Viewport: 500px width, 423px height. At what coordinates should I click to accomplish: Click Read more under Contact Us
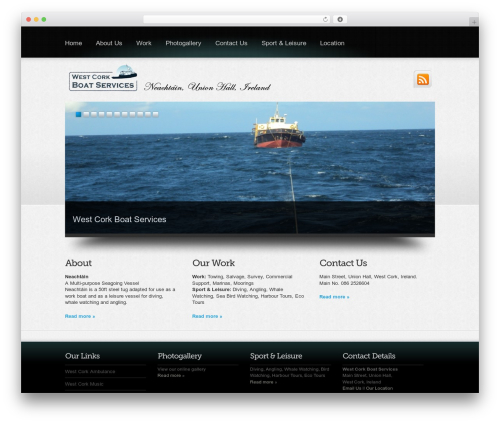334,297
